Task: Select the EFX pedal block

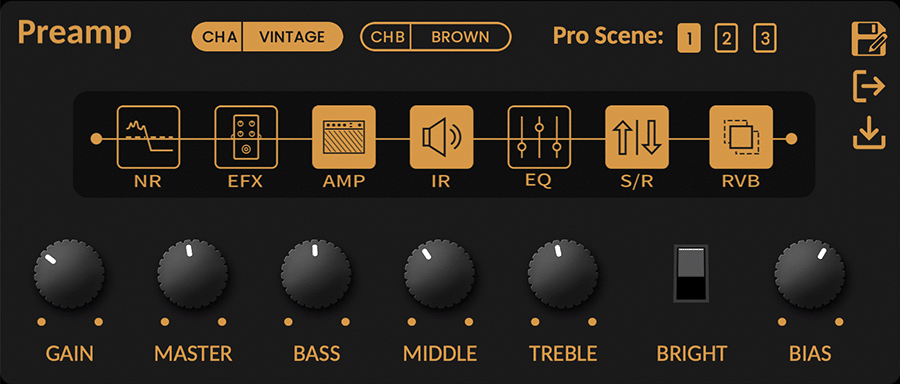Action: pos(246,137)
